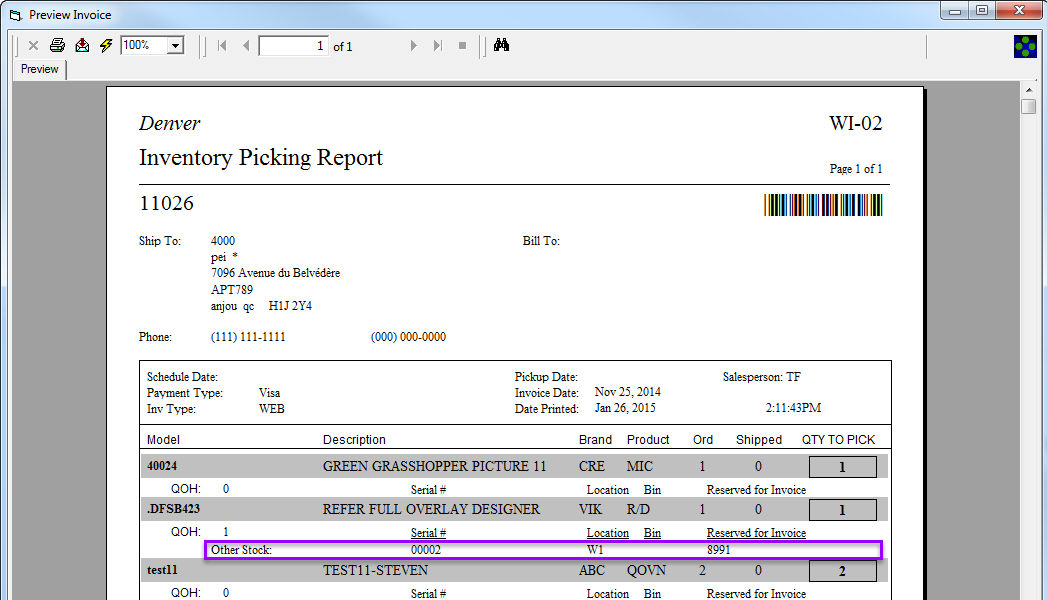Image resolution: width=1047 pixels, height=600 pixels.
Task: Go to the next page
Action: pos(413,45)
